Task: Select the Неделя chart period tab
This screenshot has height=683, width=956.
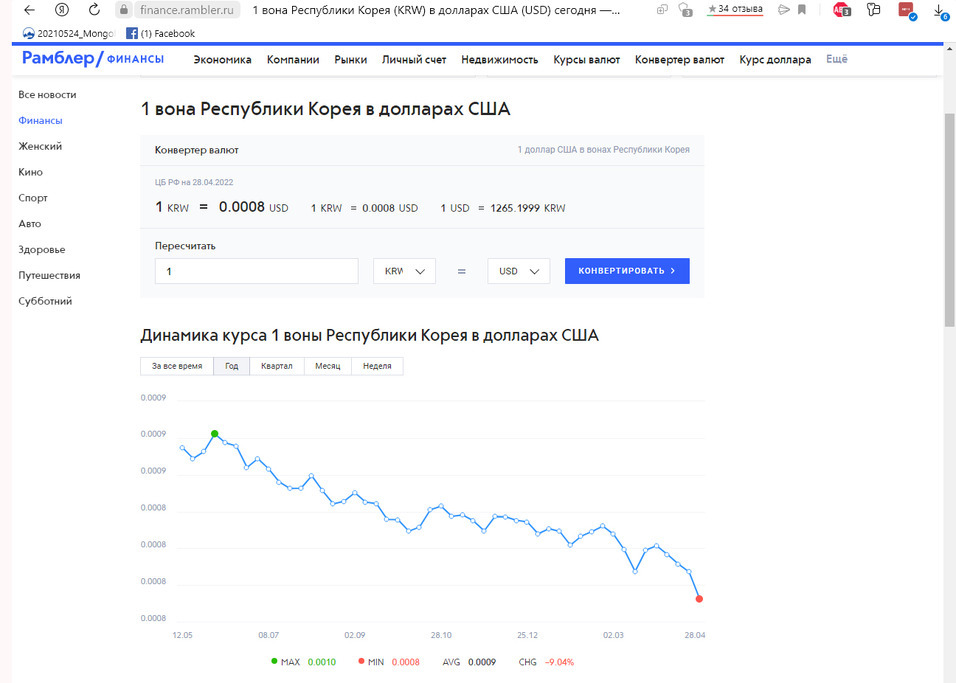Action: (377, 366)
